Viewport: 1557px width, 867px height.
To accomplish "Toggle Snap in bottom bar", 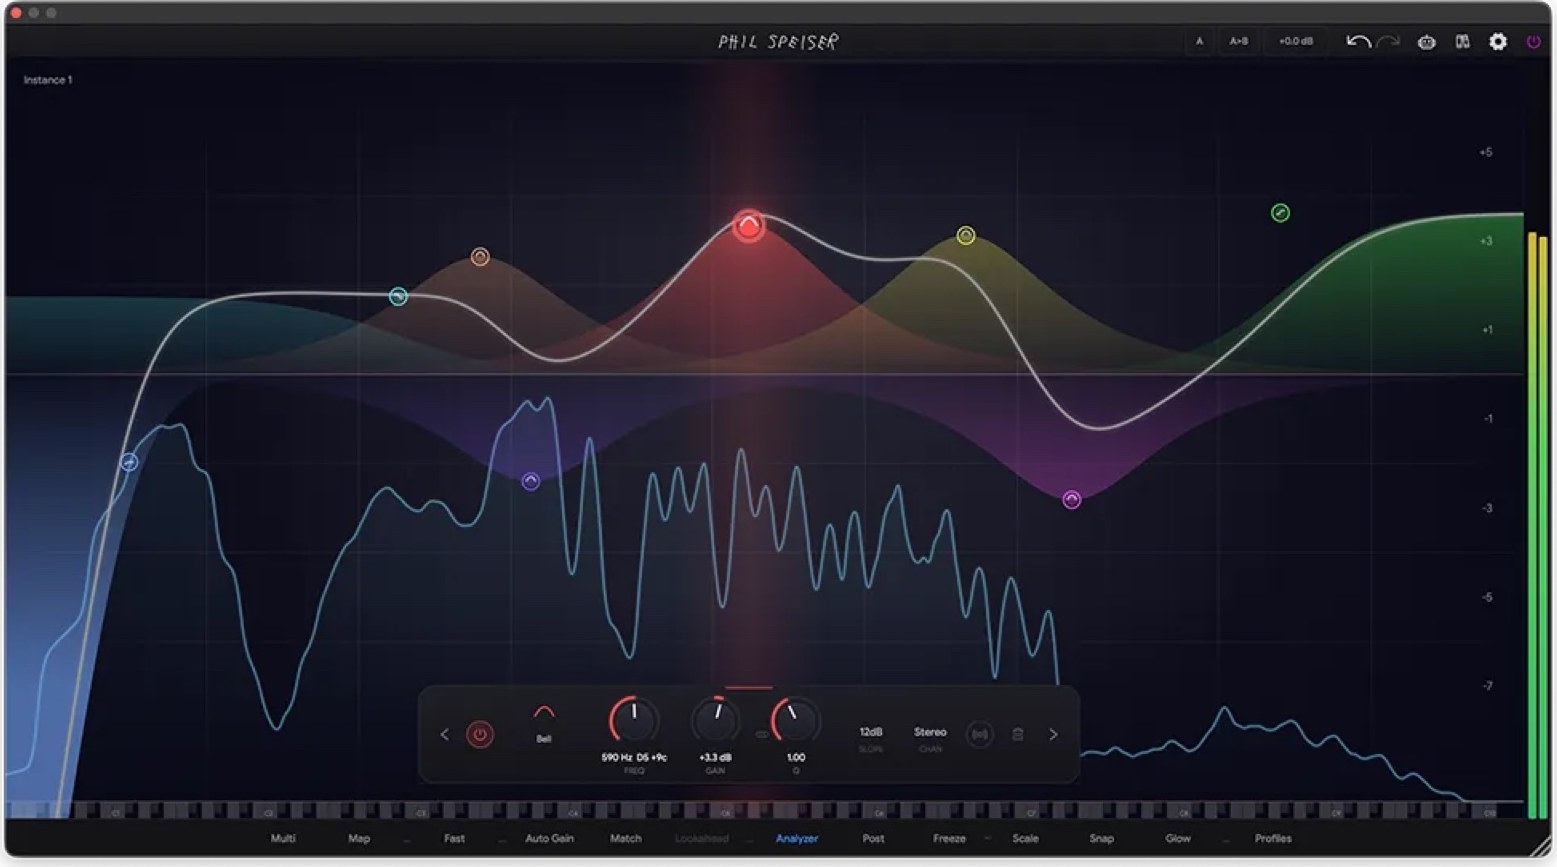I will pos(1101,838).
